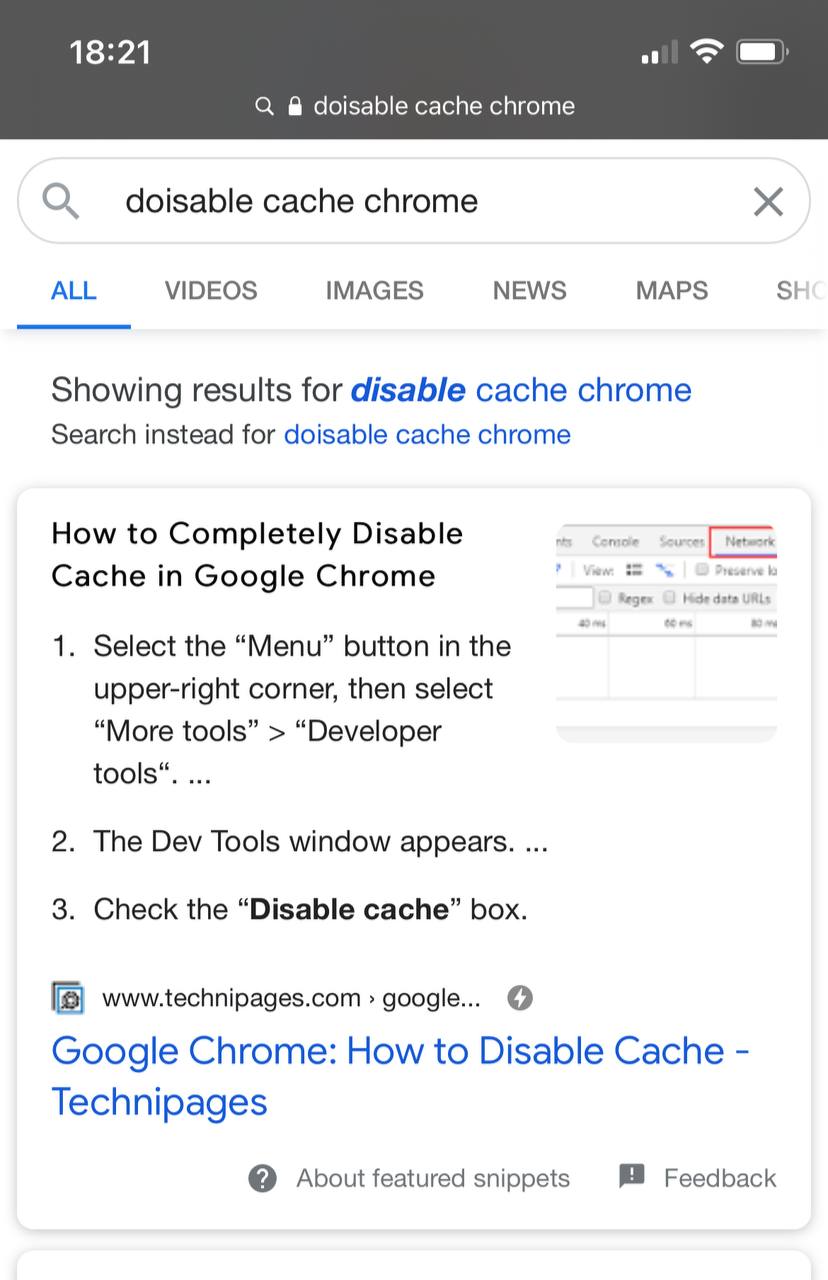Switch to the Images tab

pyautogui.click(x=374, y=291)
